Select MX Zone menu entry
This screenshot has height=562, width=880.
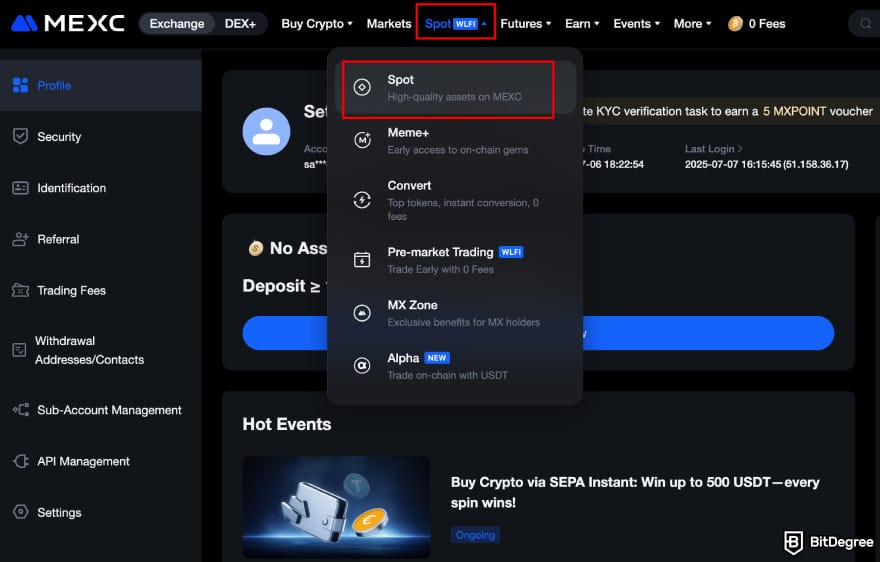(x=455, y=313)
